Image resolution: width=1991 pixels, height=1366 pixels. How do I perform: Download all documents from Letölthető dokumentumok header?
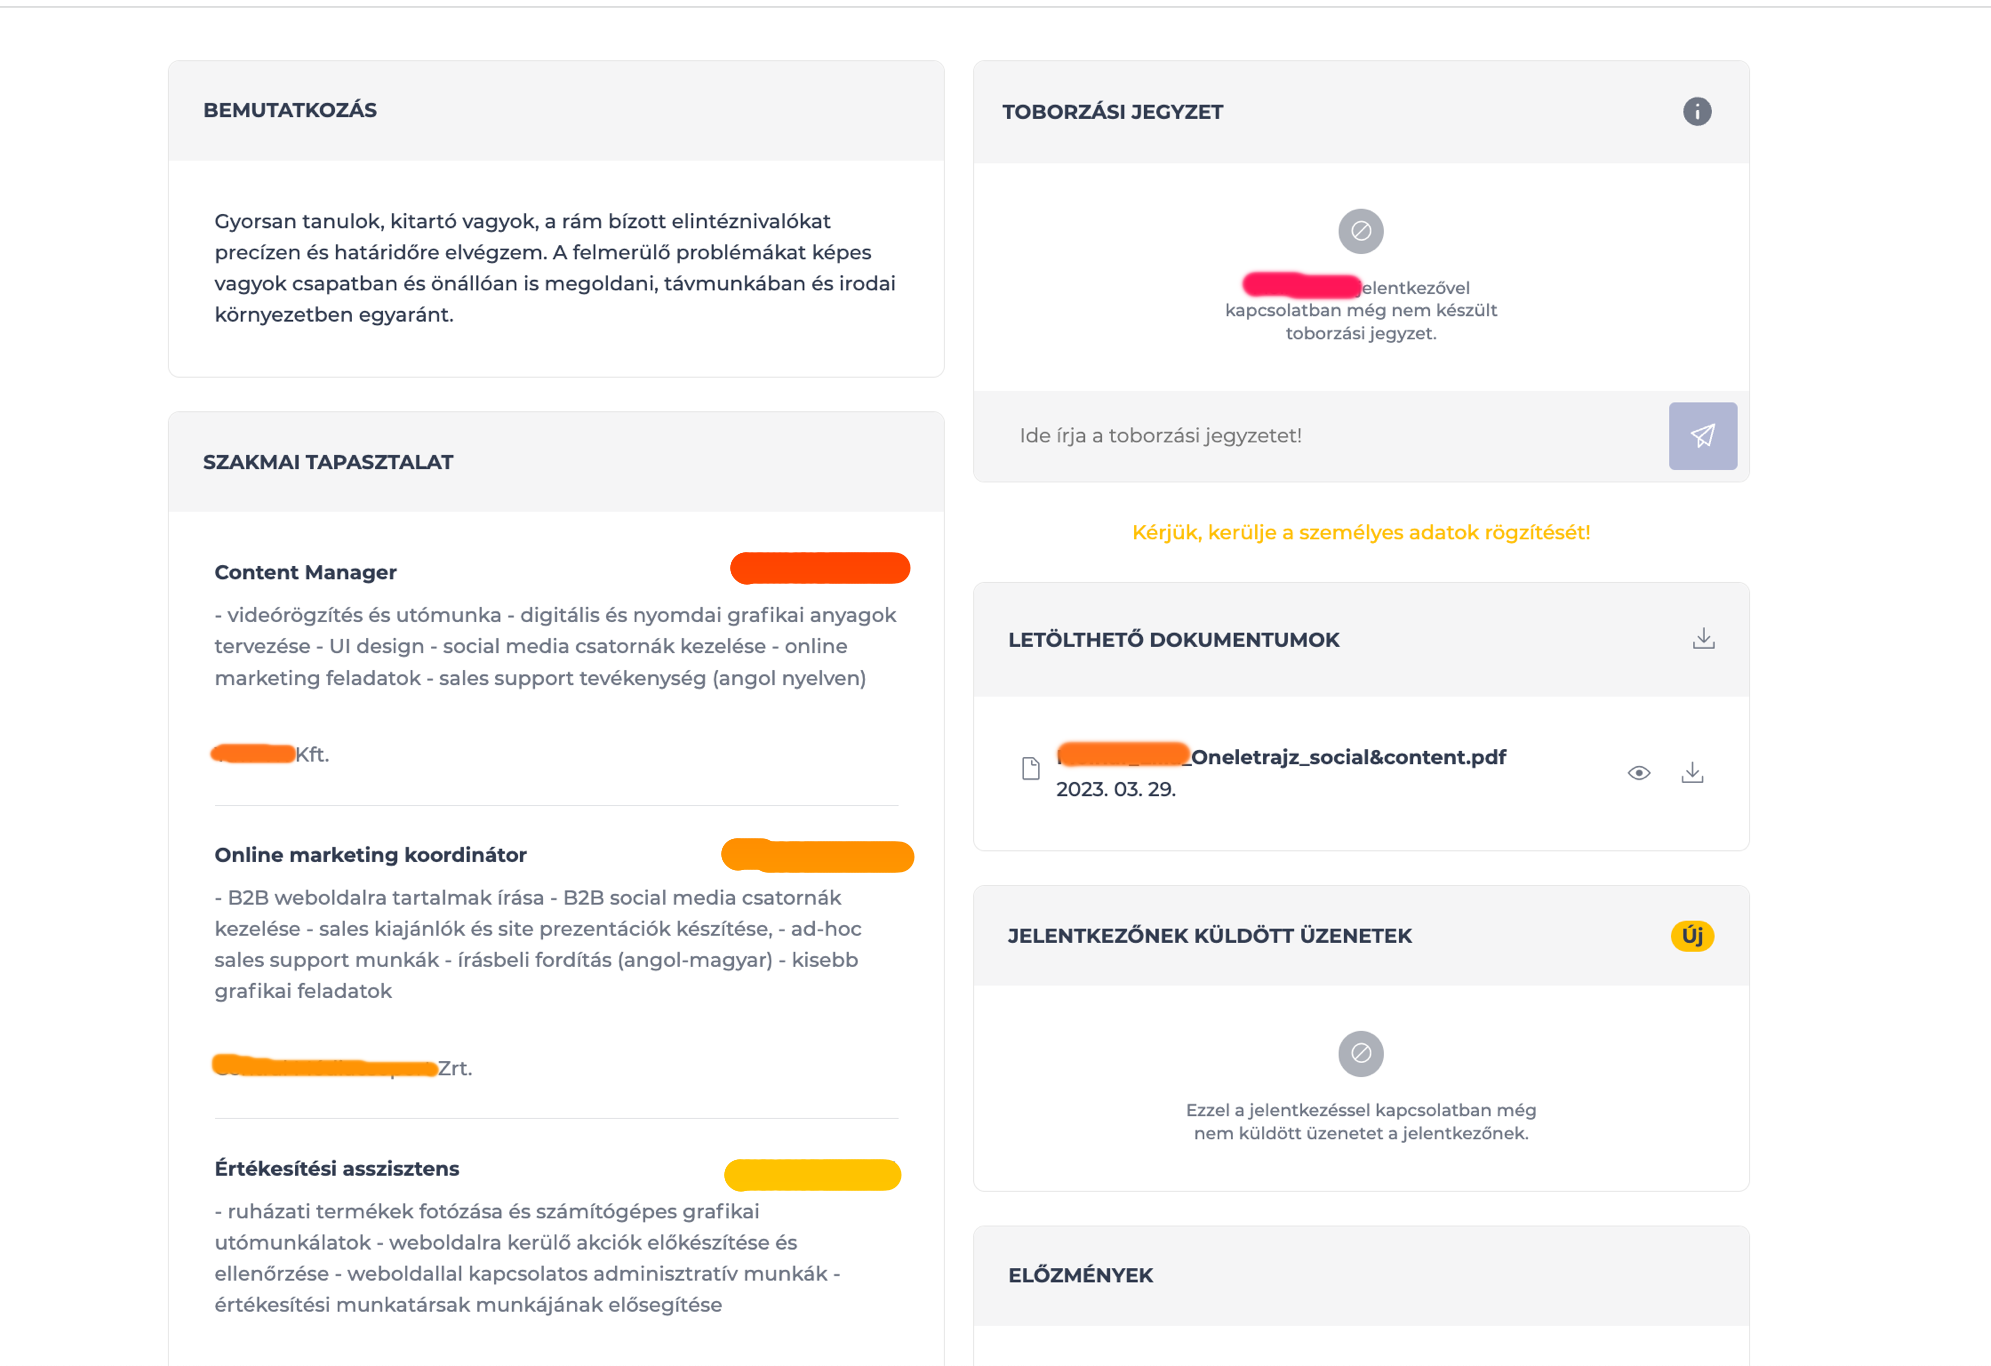1703,639
